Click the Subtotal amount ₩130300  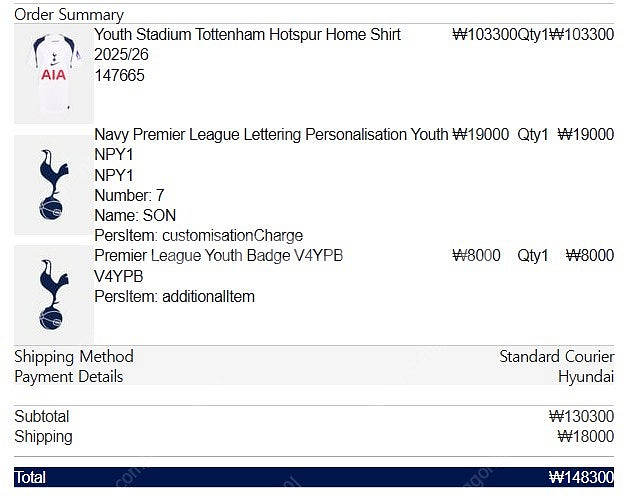pyautogui.click(x=581, y=416)
